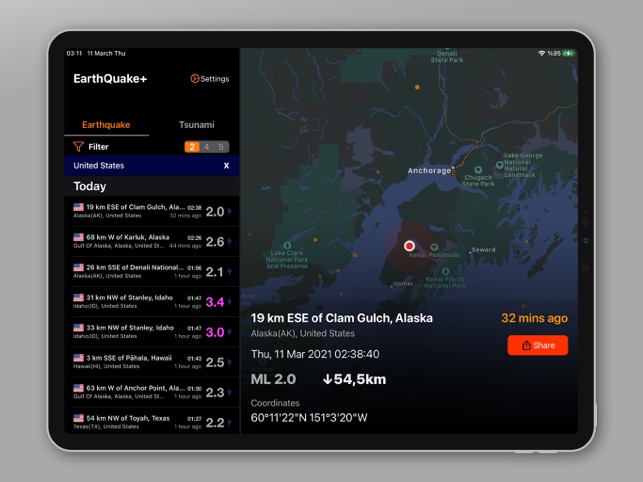The height and width of the screenshot is (482, 643).
Task: Select magnitude 5 filter segment
Action: tap(221, 147)
